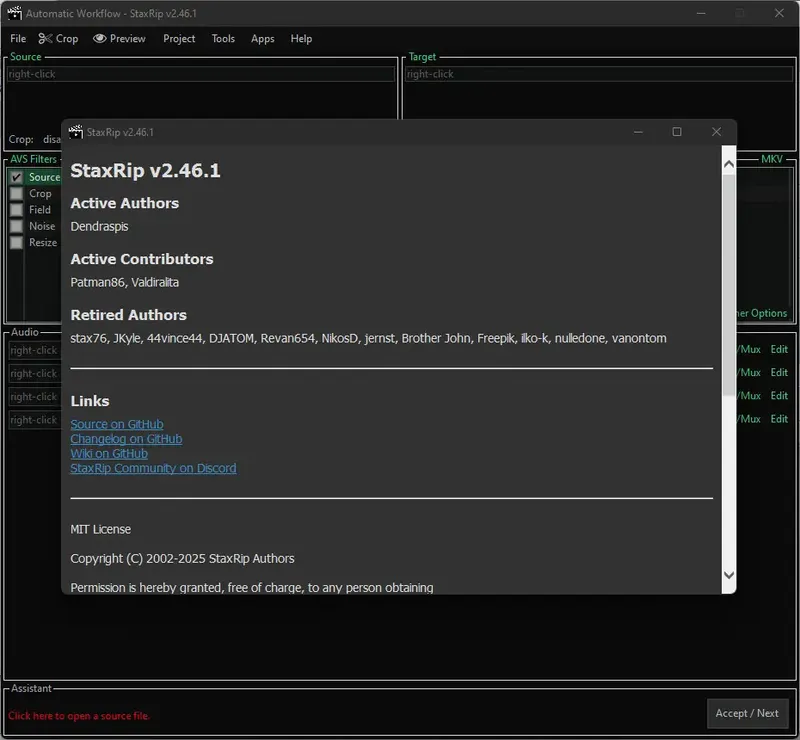
Task: Click the first audio track Mux link
Action: point(749,350)
